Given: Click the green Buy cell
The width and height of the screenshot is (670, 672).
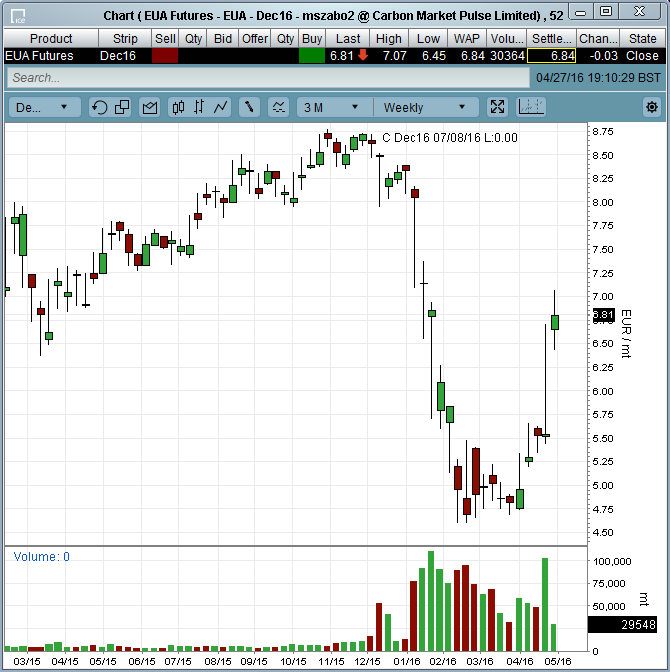Looking at the screenshot, I should (x=312, y=56).
